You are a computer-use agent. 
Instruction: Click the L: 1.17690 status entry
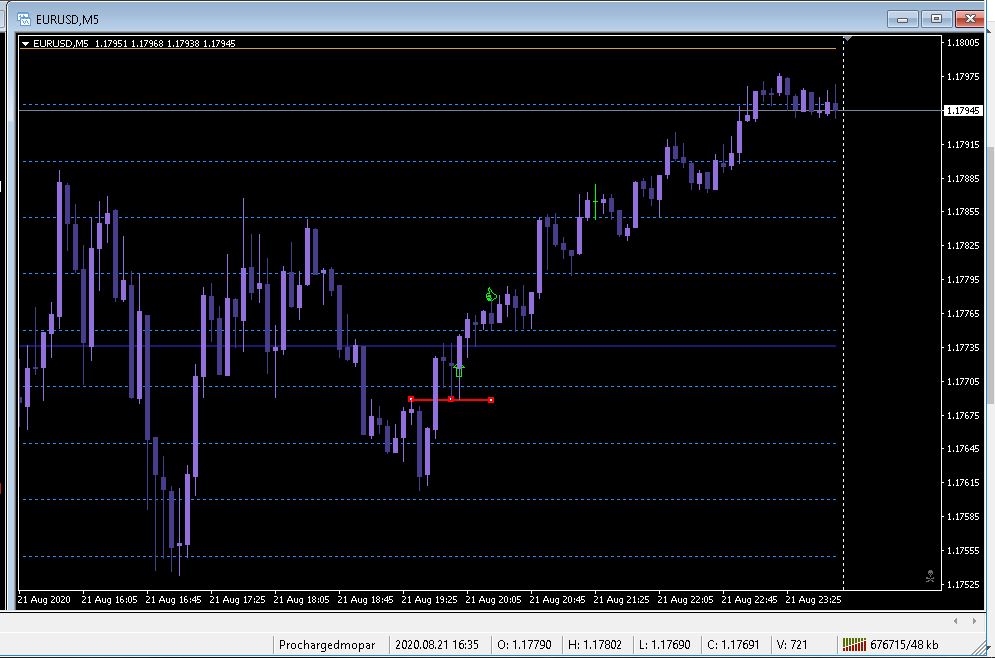(x=664, y=645)
